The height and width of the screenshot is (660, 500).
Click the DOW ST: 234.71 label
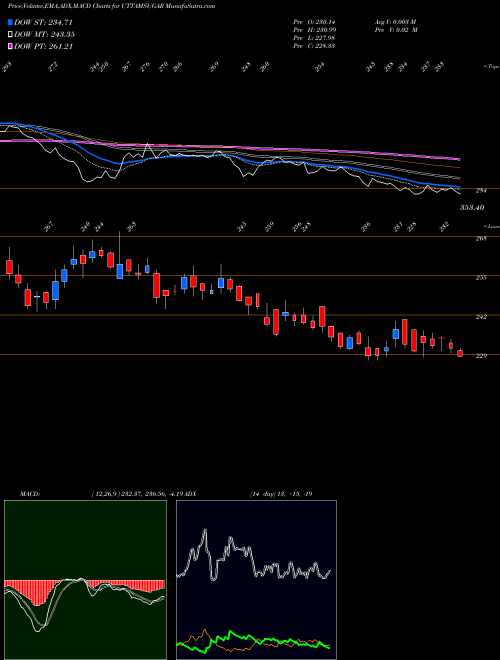point(43,23)
